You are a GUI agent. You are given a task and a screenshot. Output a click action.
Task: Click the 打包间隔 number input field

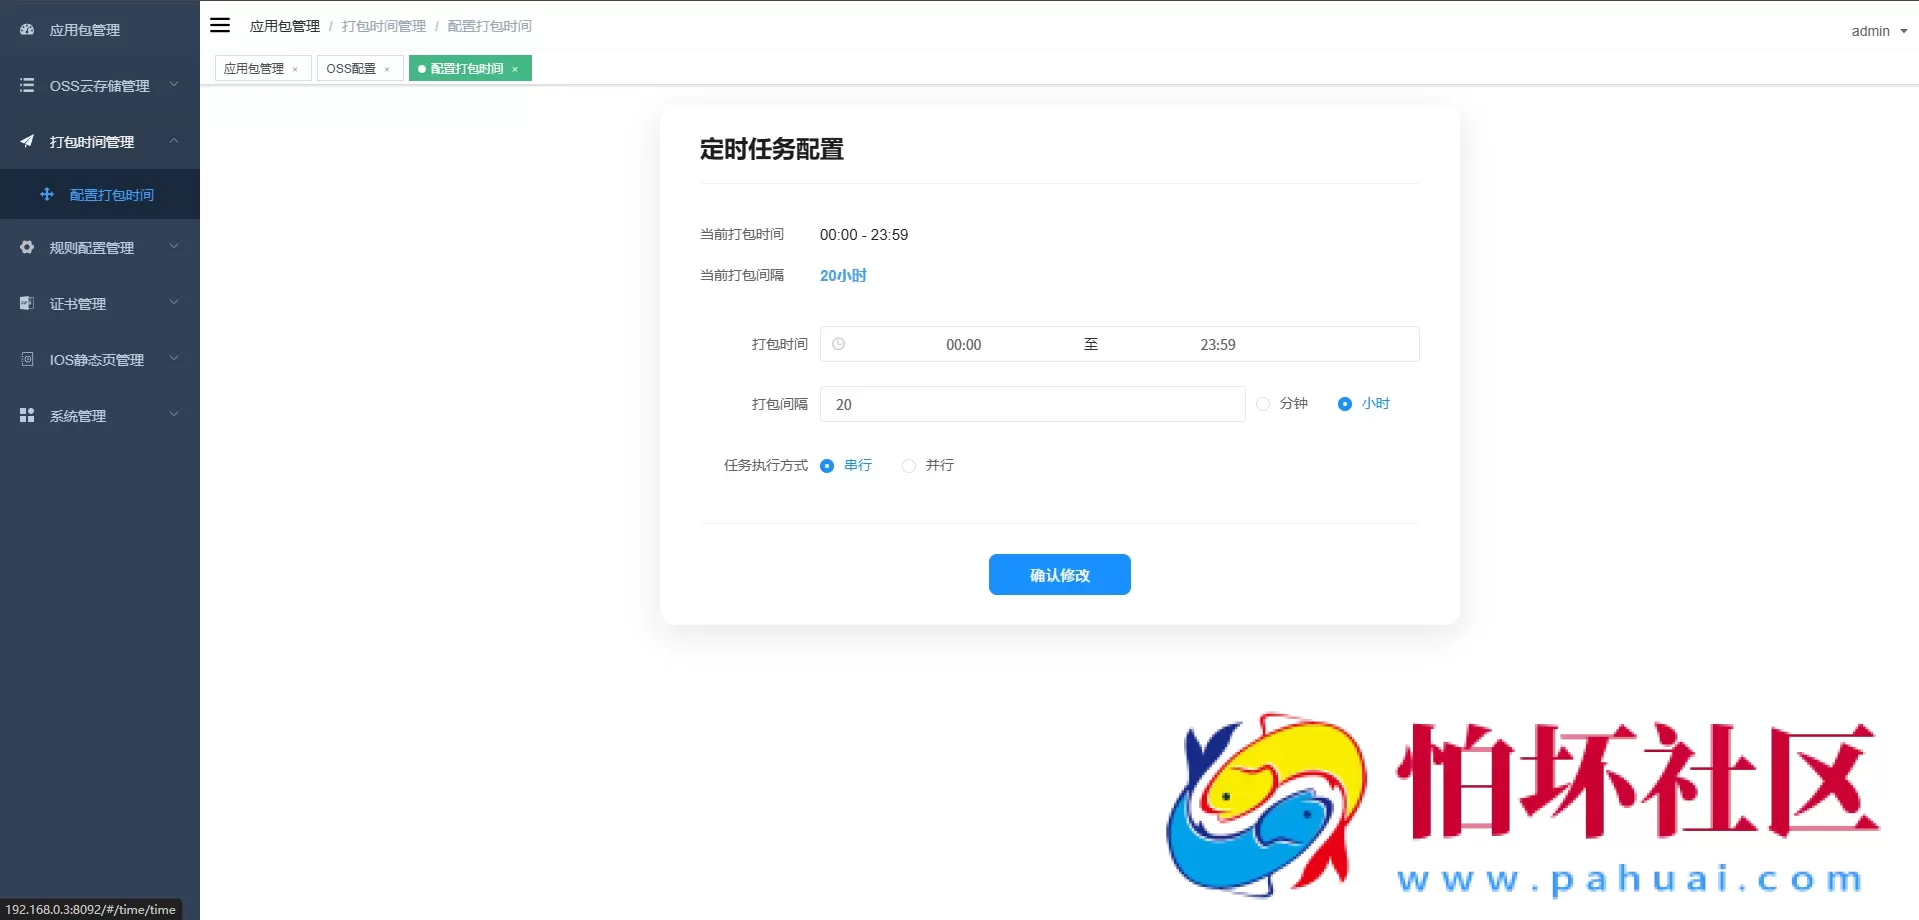(1031, 404)
